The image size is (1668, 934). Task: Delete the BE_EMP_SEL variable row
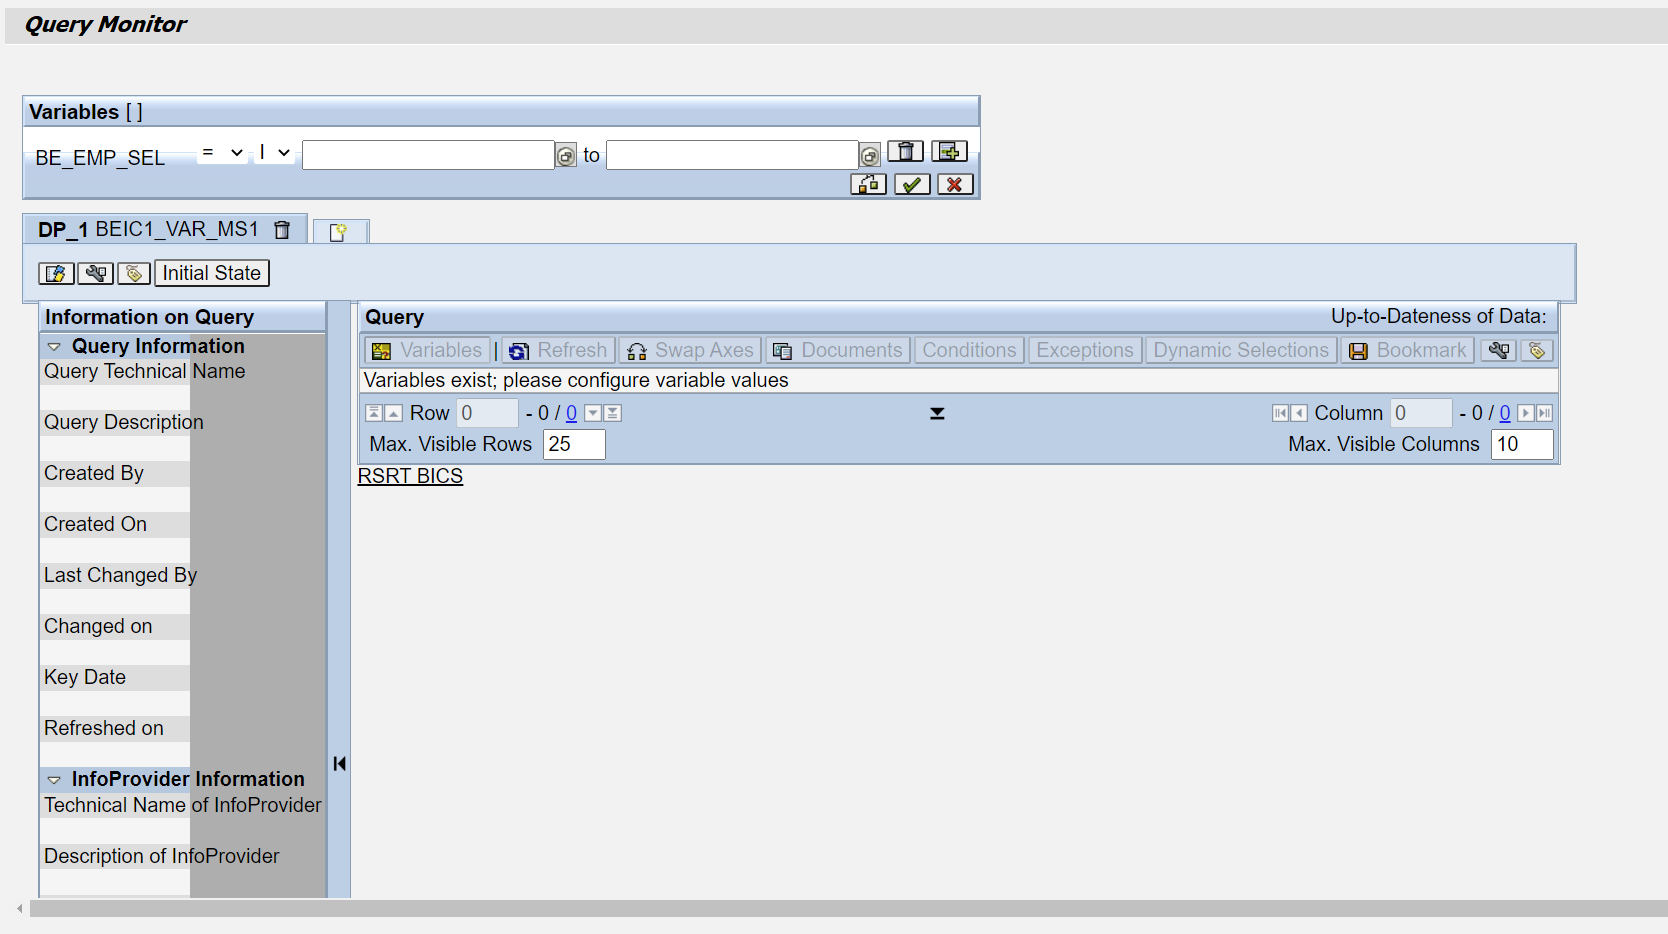(x=906, y=151)
